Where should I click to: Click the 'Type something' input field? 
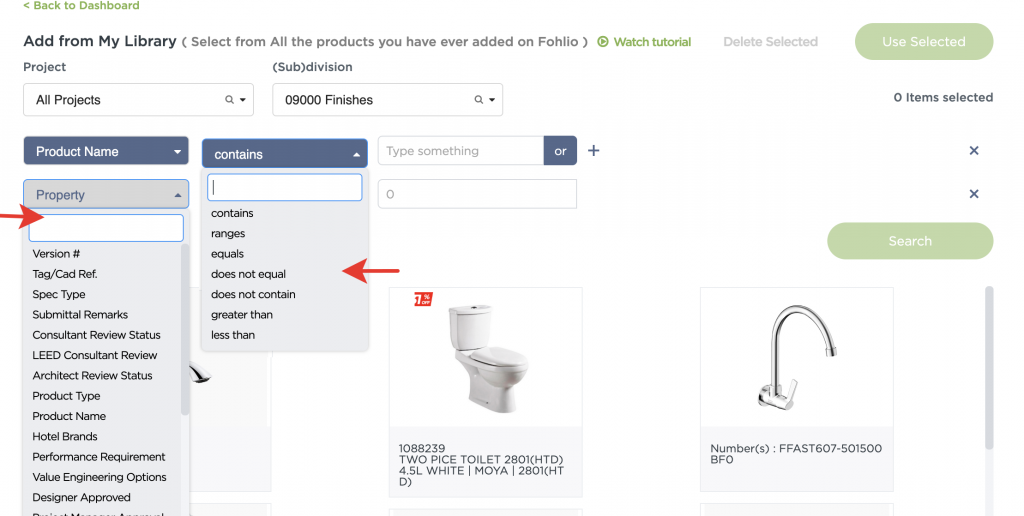(460, 151)
